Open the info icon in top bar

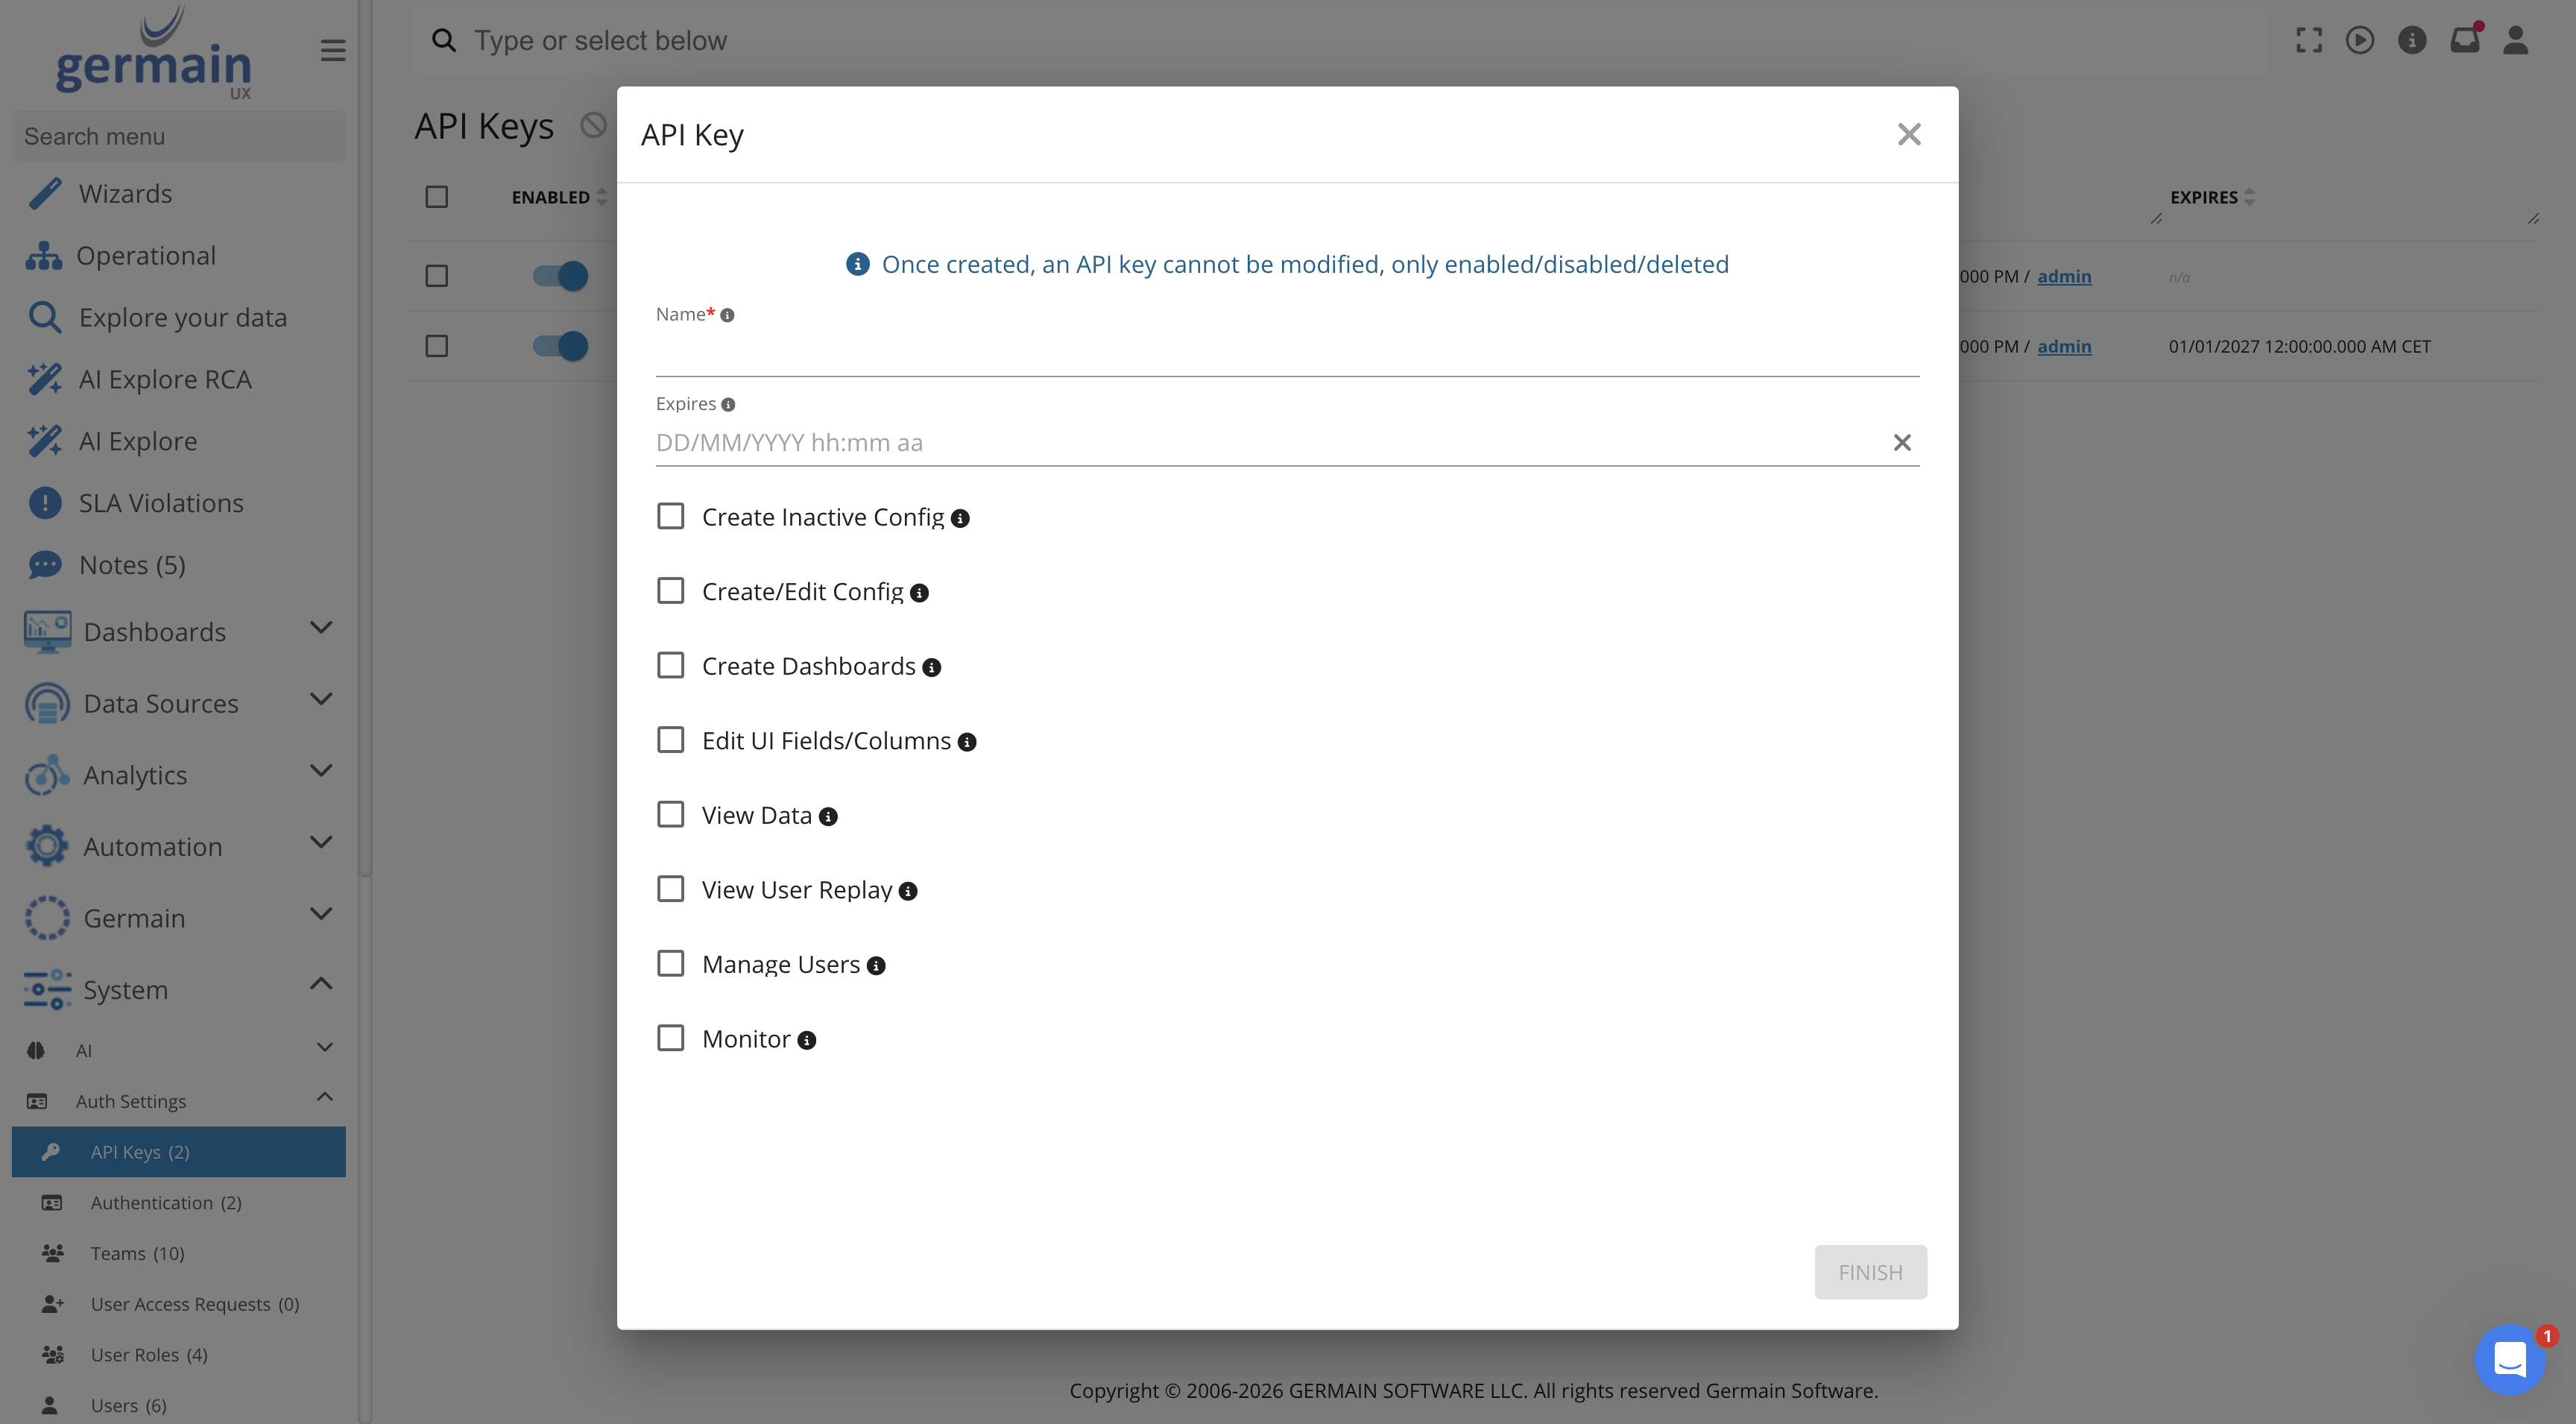click(2412, 40)
